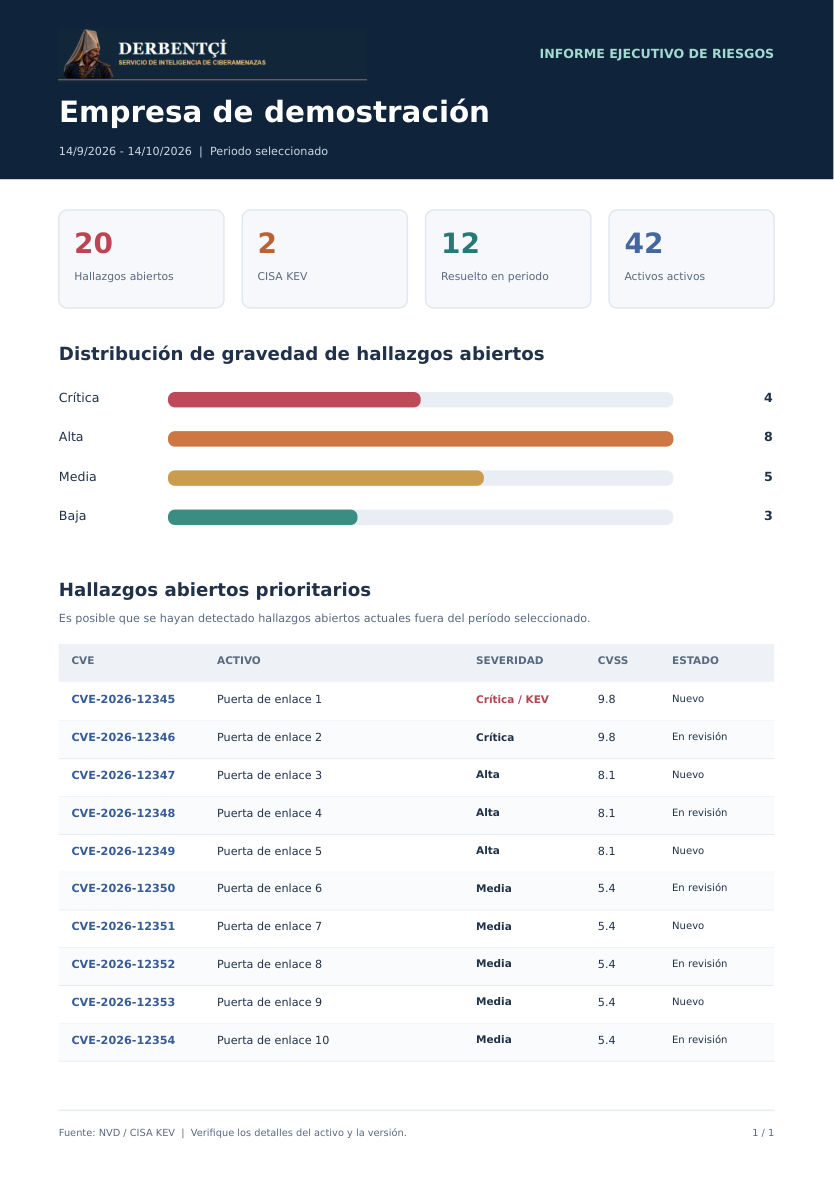This screenshot has width=834, height=1179.
Task: Click the Alta count value 8
Action: pos(768,437)
